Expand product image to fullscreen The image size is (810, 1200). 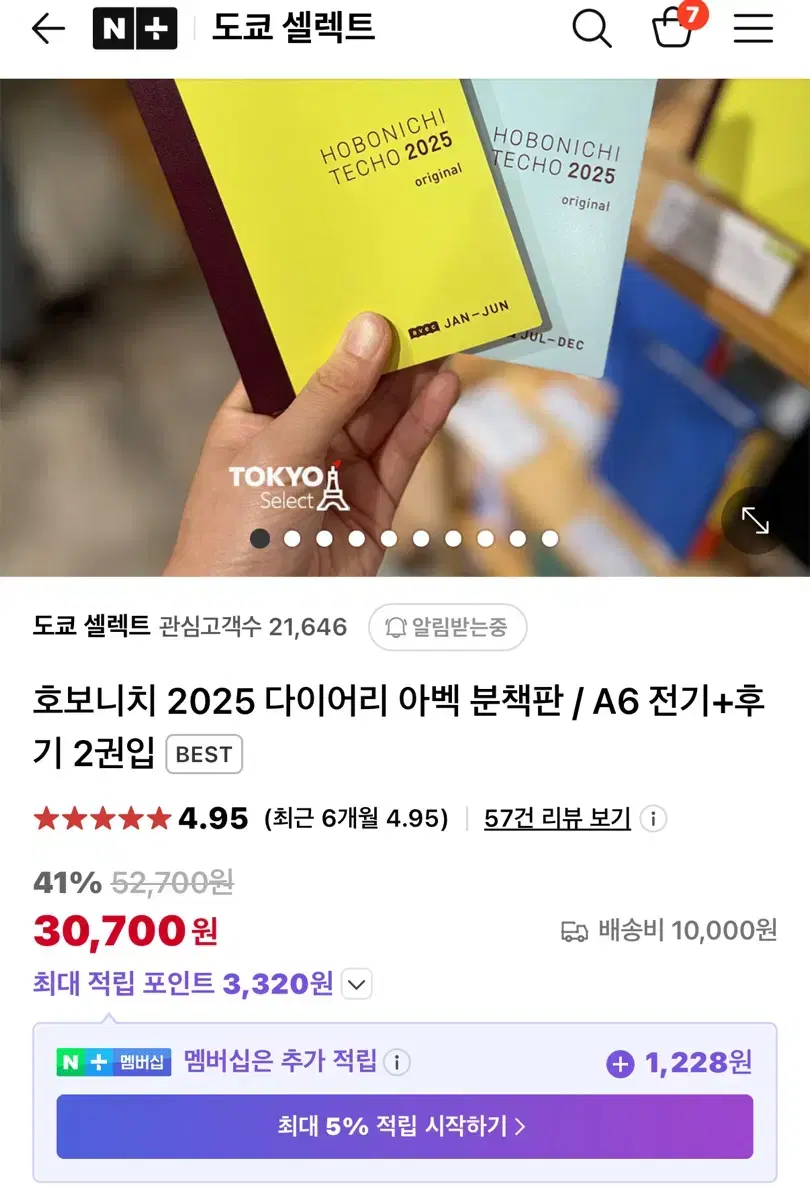tap(755, 520)
